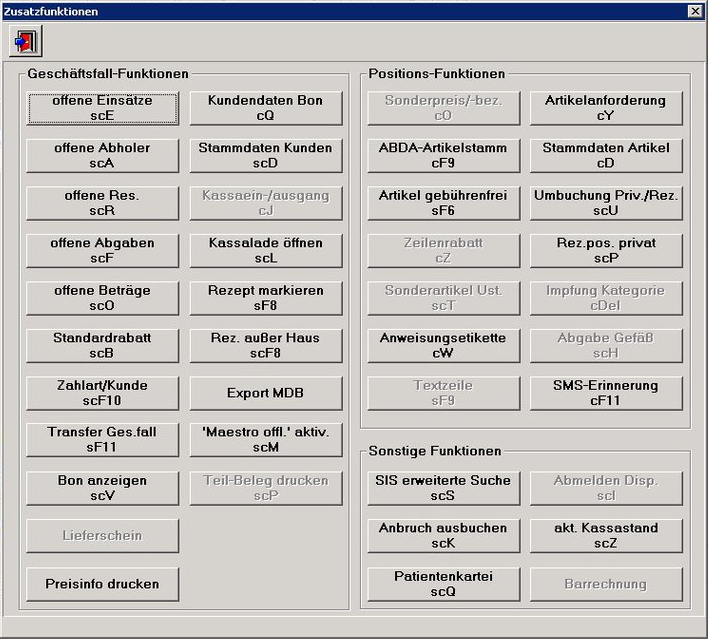
Task: Choose the Standardrabatt button
Action: tap(102, 345)
